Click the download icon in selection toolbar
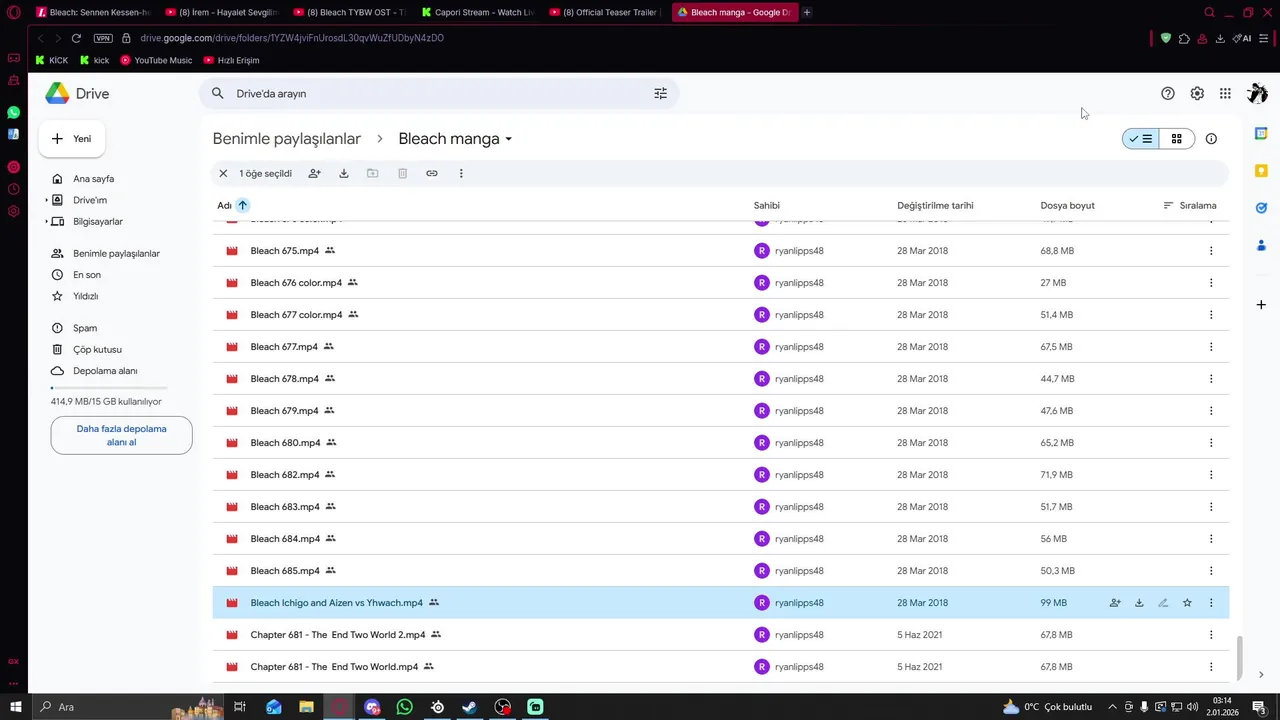The image size is (1280, 720). [343, 173]
